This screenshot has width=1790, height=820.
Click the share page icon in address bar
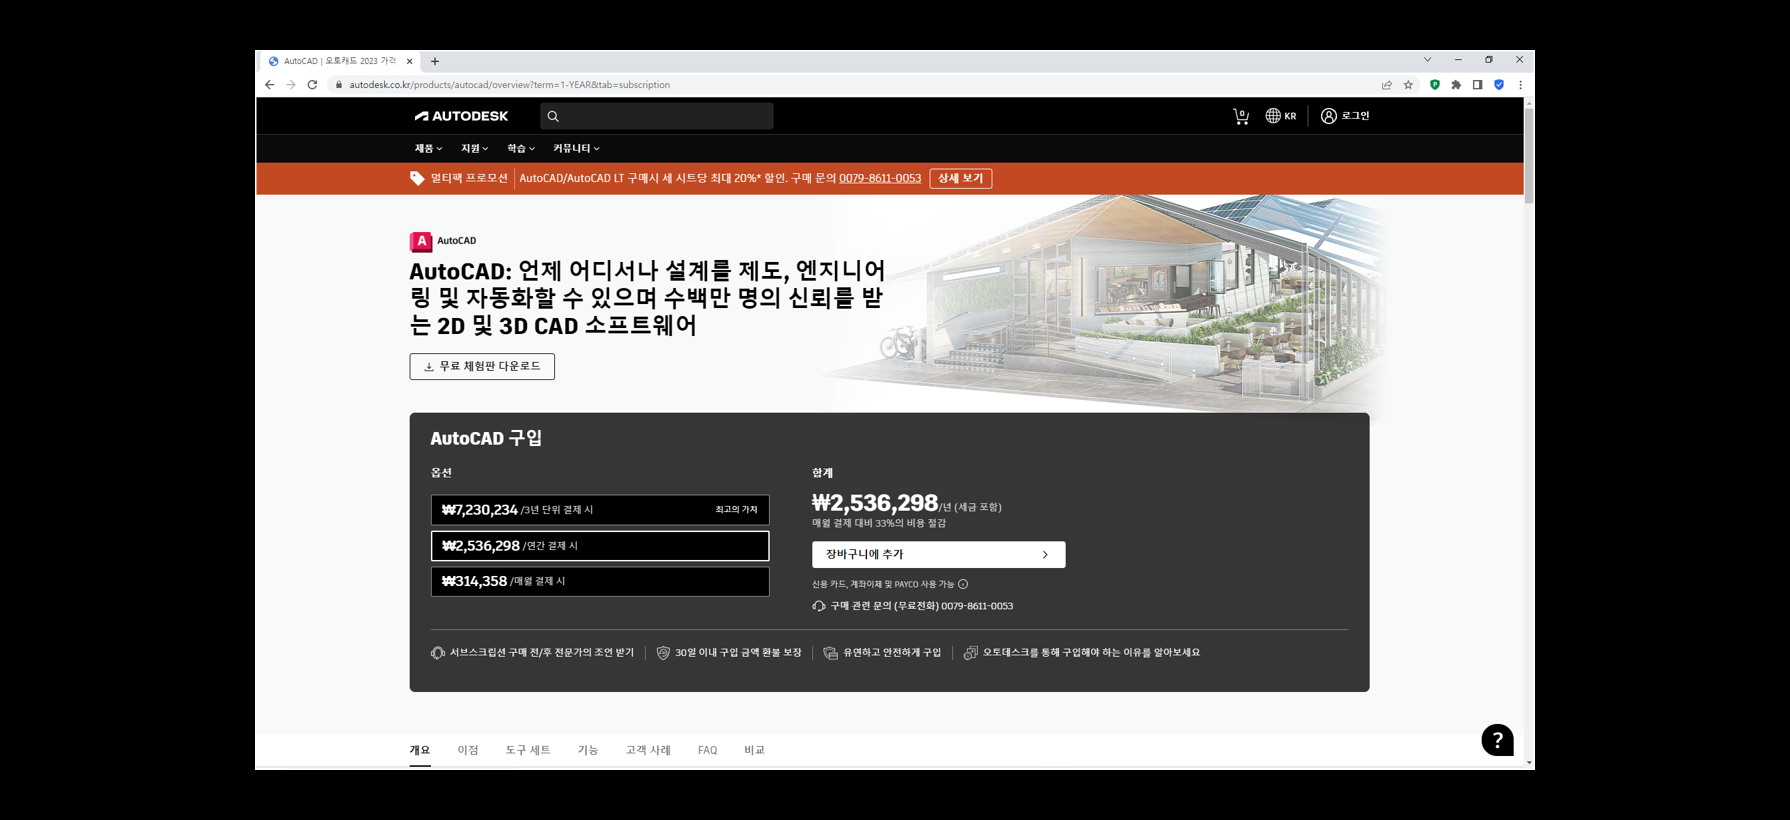click(1387, 85)
